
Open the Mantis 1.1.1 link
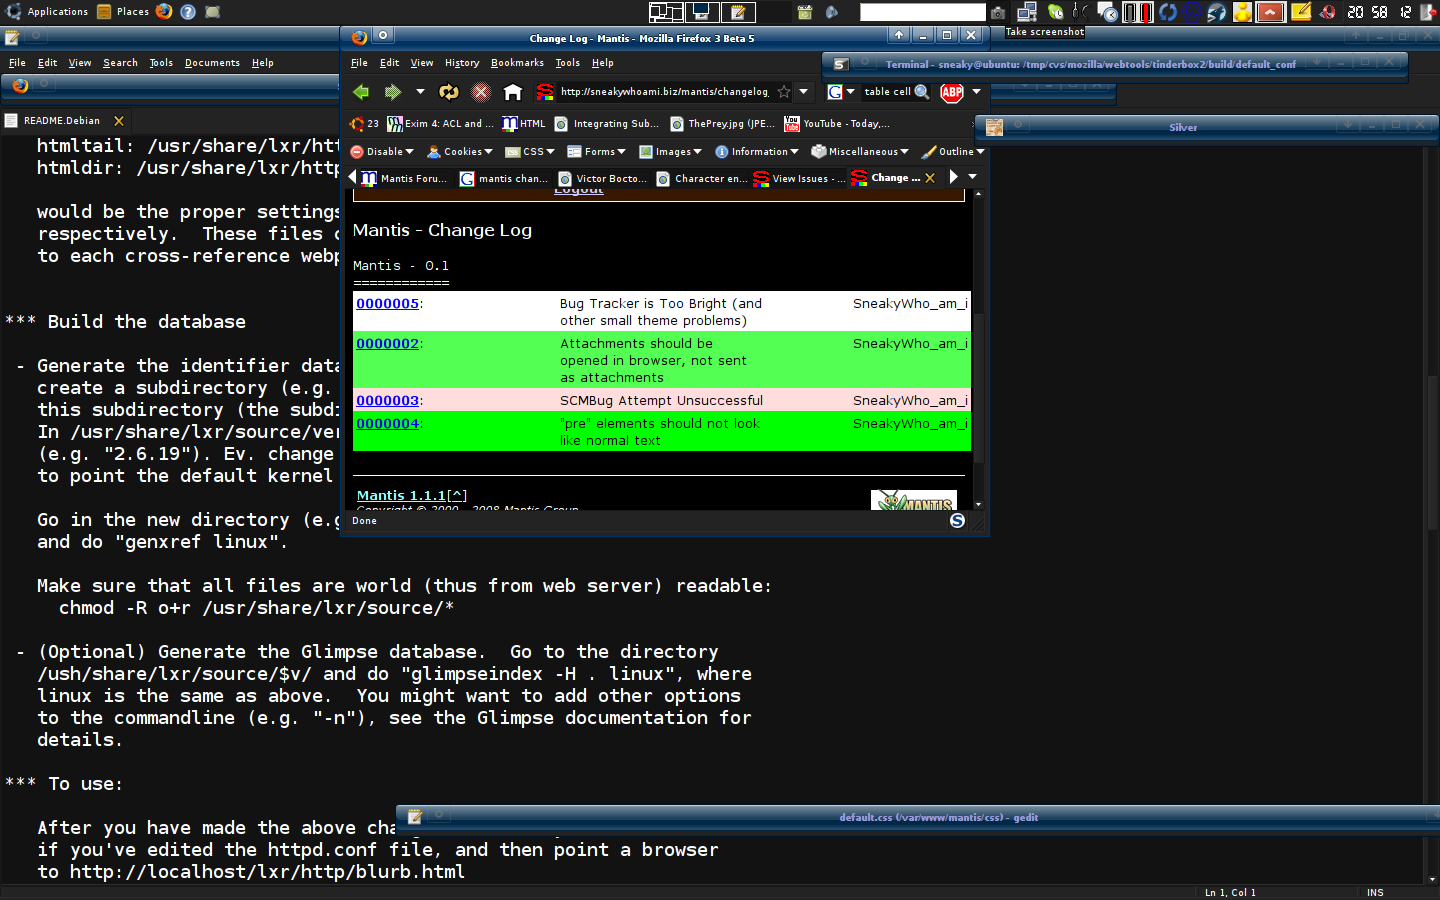(x=401, y=496)
